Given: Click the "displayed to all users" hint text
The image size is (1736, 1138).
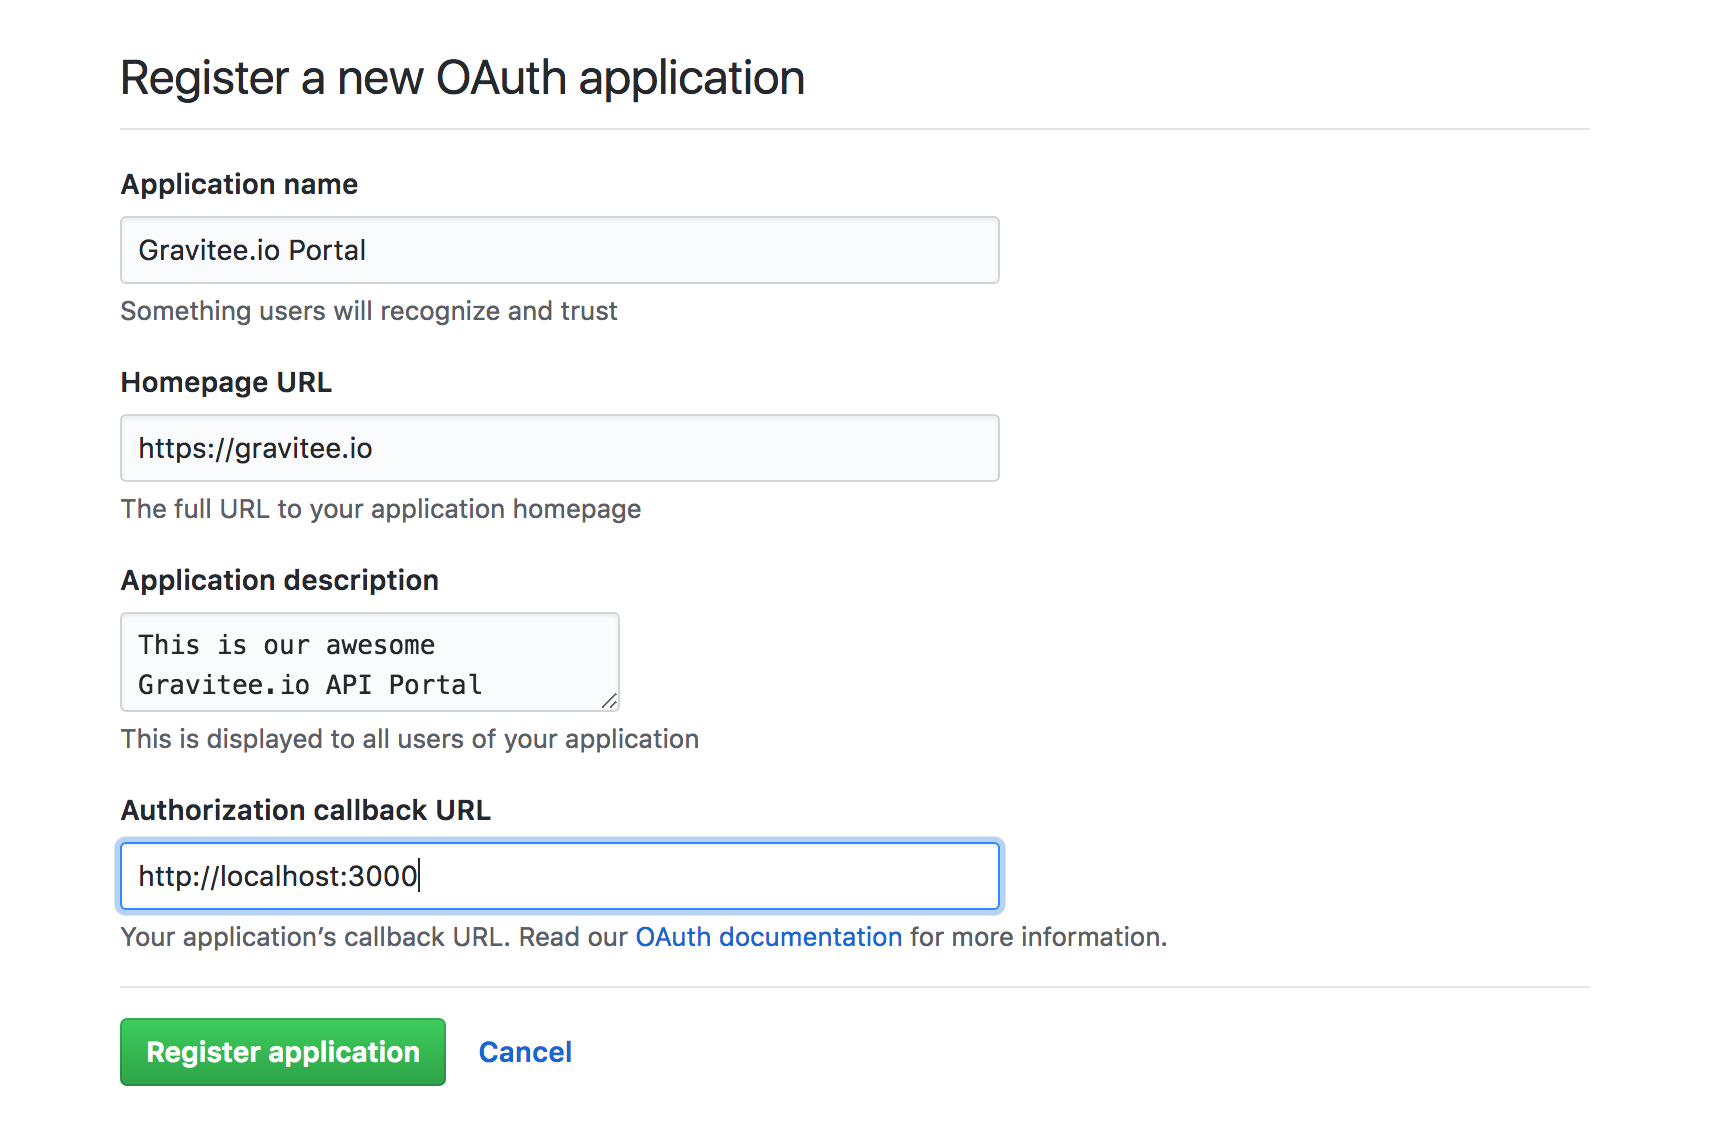Looking at the screenshot, I should click(409, 739).
